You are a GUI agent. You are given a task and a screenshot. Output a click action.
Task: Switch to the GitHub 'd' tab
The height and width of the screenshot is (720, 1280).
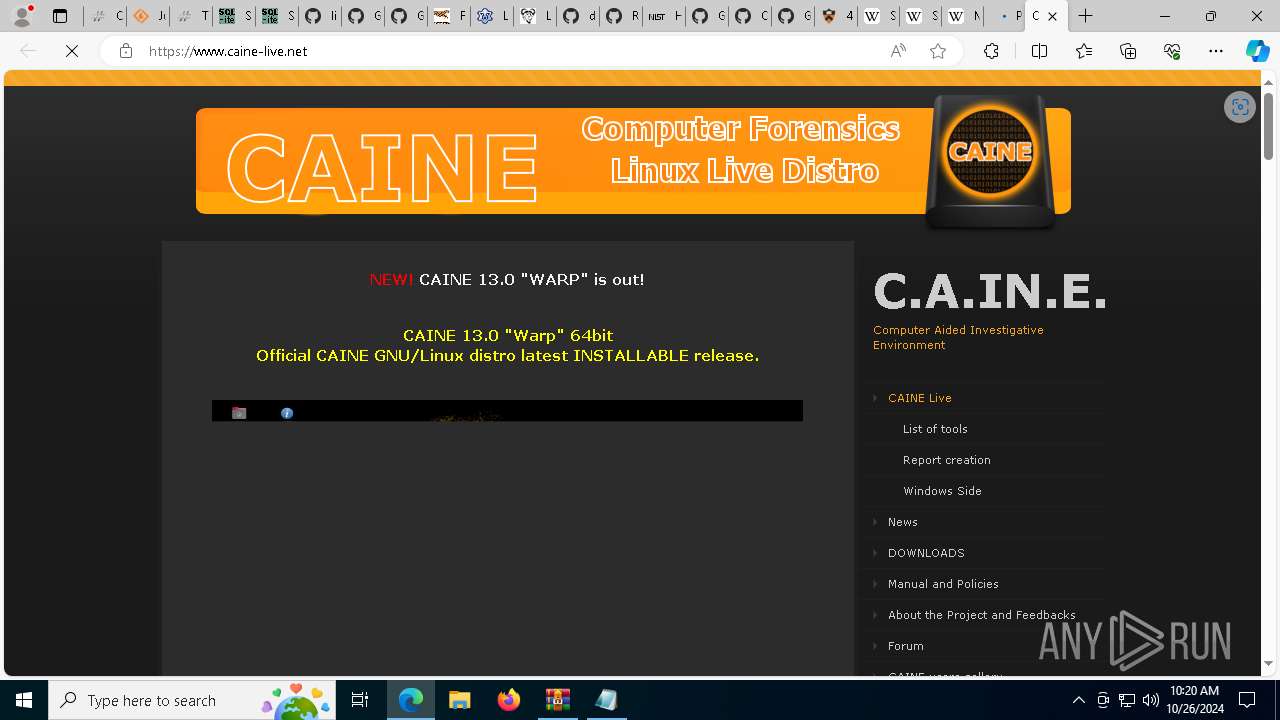[577, 16]
